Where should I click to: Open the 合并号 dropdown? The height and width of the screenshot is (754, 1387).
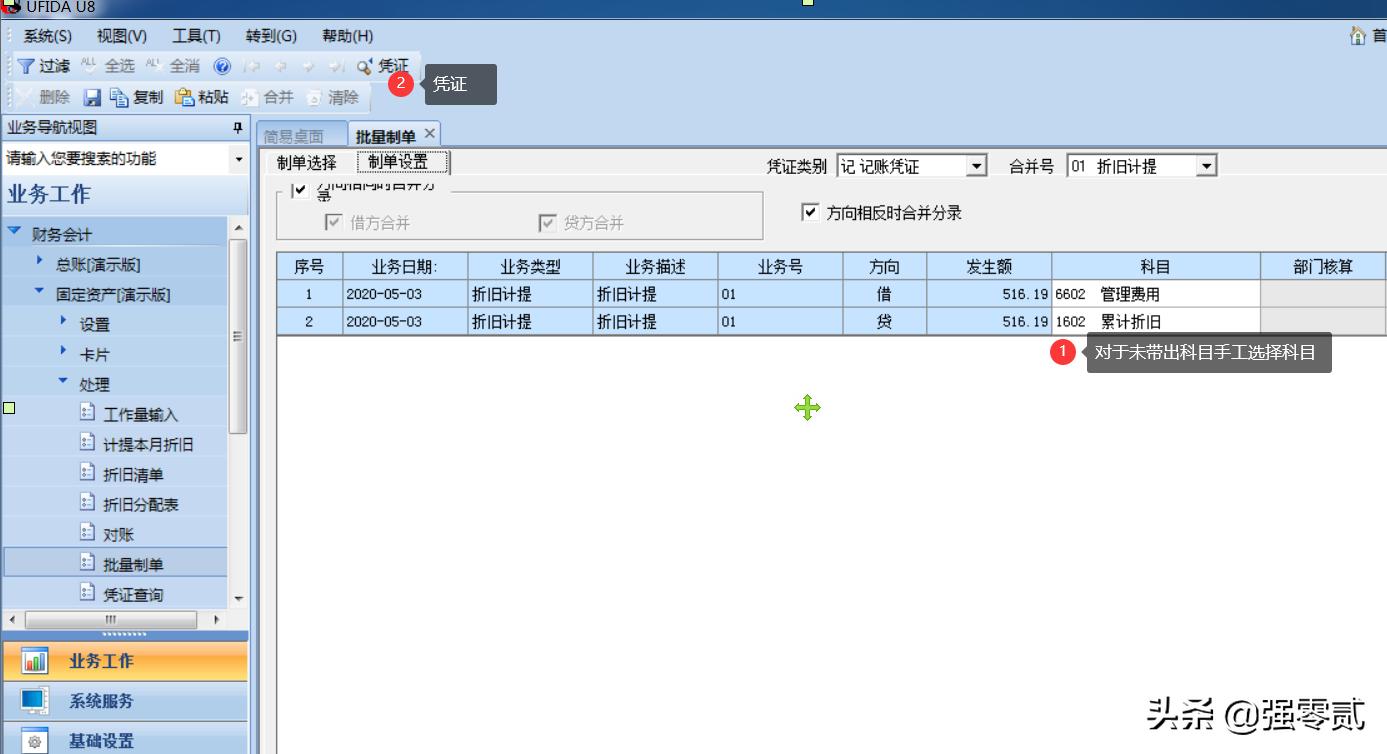[x=1209, y=165]
